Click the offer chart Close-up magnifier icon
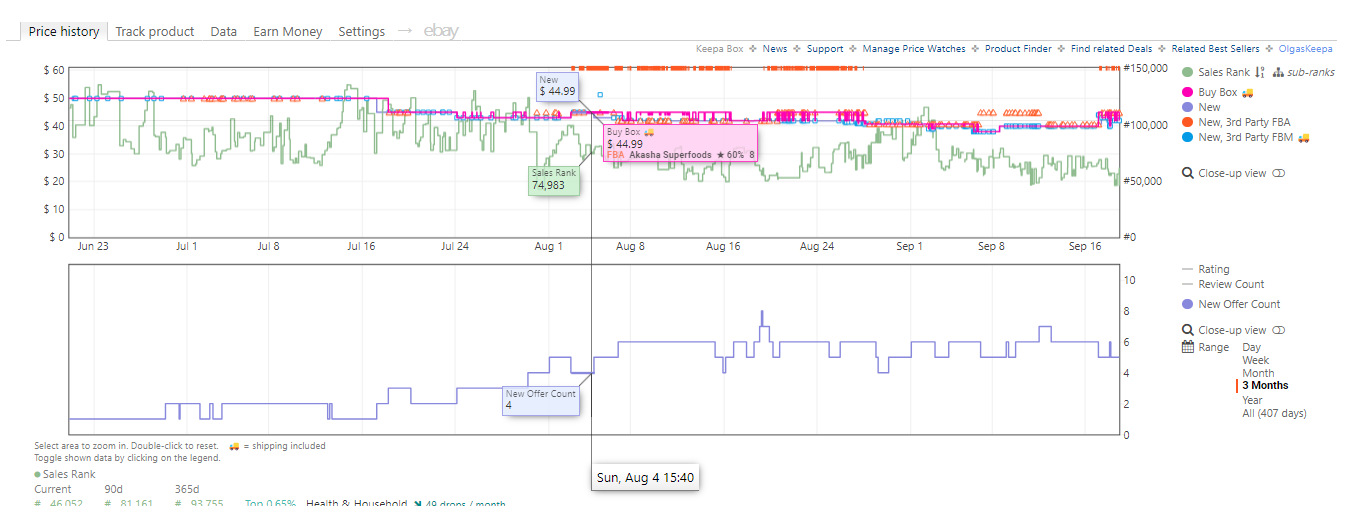Image resolution: width=1357 pixels, height=506 pixels. pos(1188,330)
